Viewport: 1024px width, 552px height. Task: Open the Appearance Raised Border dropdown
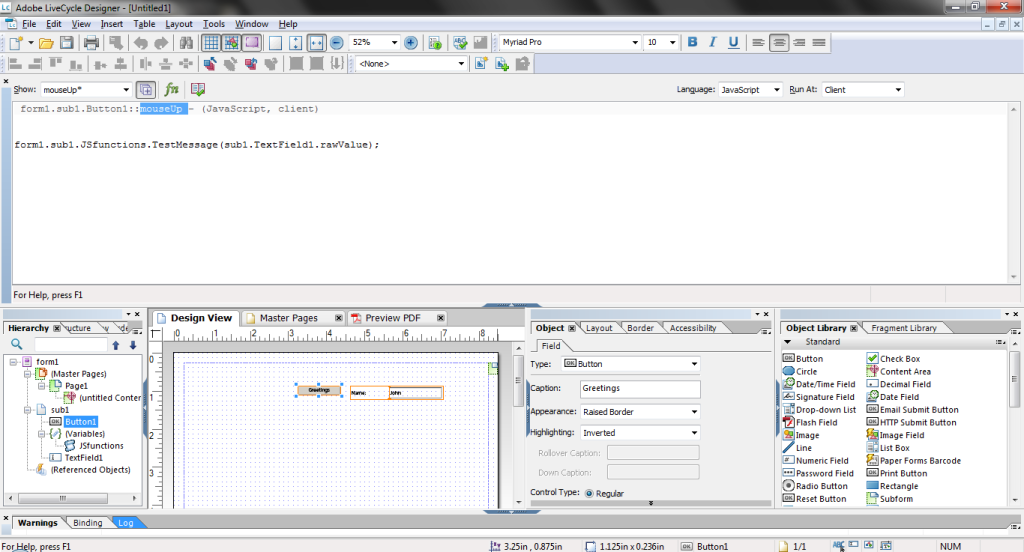tap(694, 412)
